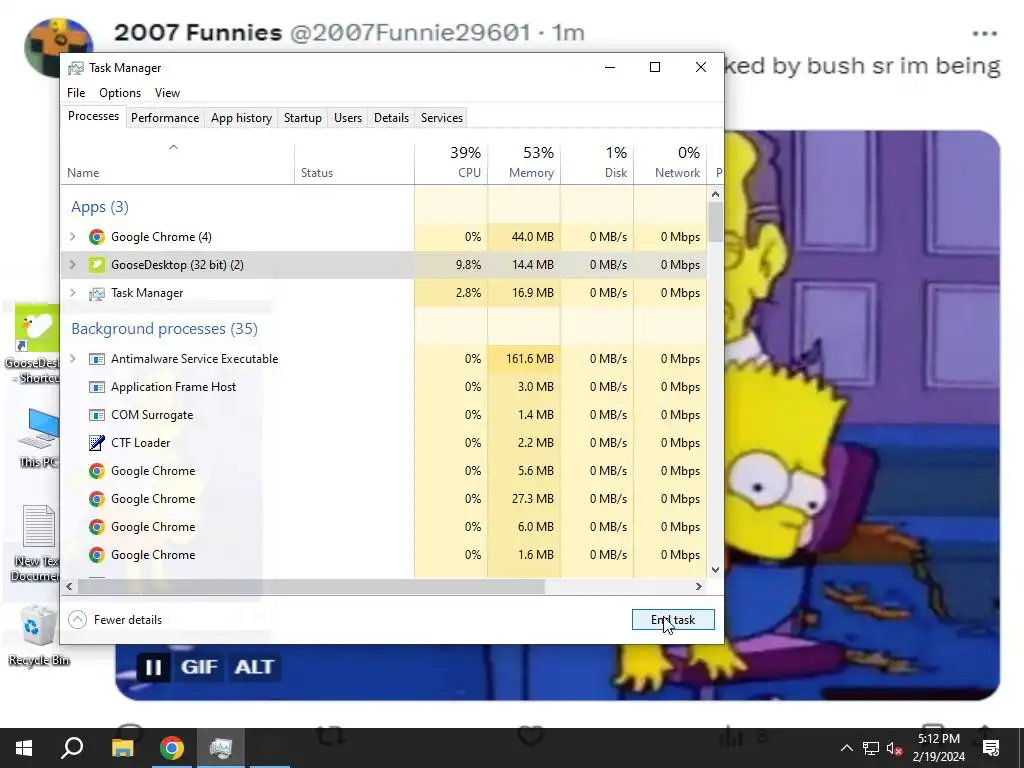Screen dimensions: 1024x768
Task: Click the horizontal scrollbar left arrow
Action: point(69,586)
